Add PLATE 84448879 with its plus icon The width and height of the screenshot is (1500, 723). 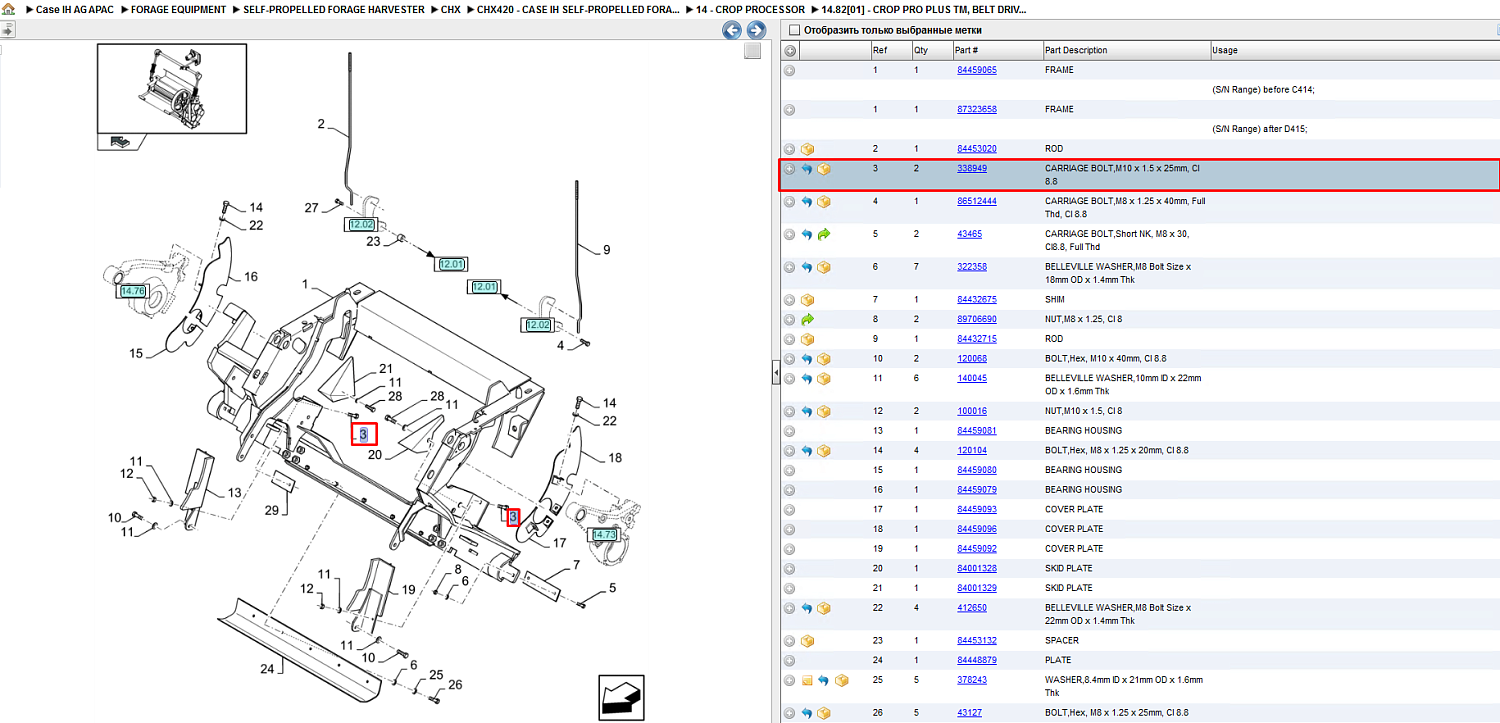click(x=789, y=660)
